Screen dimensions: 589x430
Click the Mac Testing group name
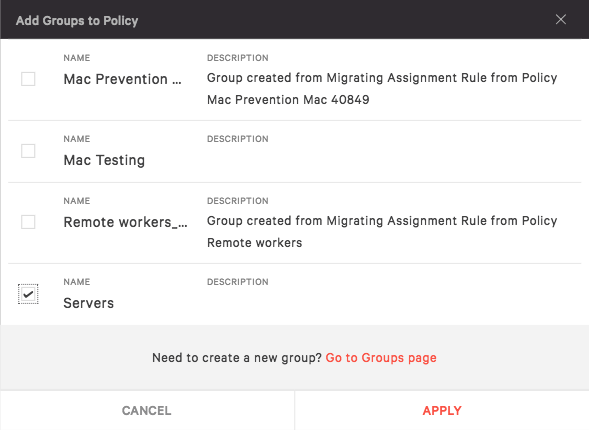point(104,160)
